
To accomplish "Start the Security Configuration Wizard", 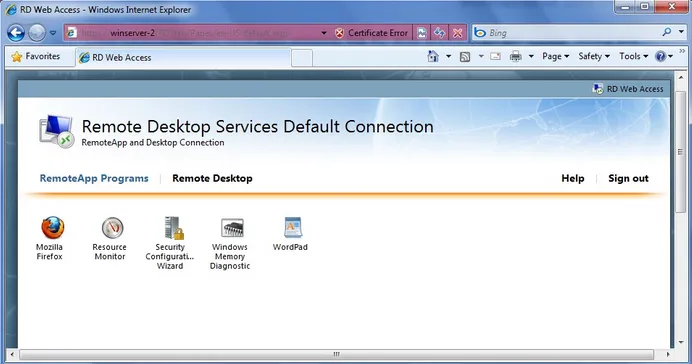I will pos(170,243).
